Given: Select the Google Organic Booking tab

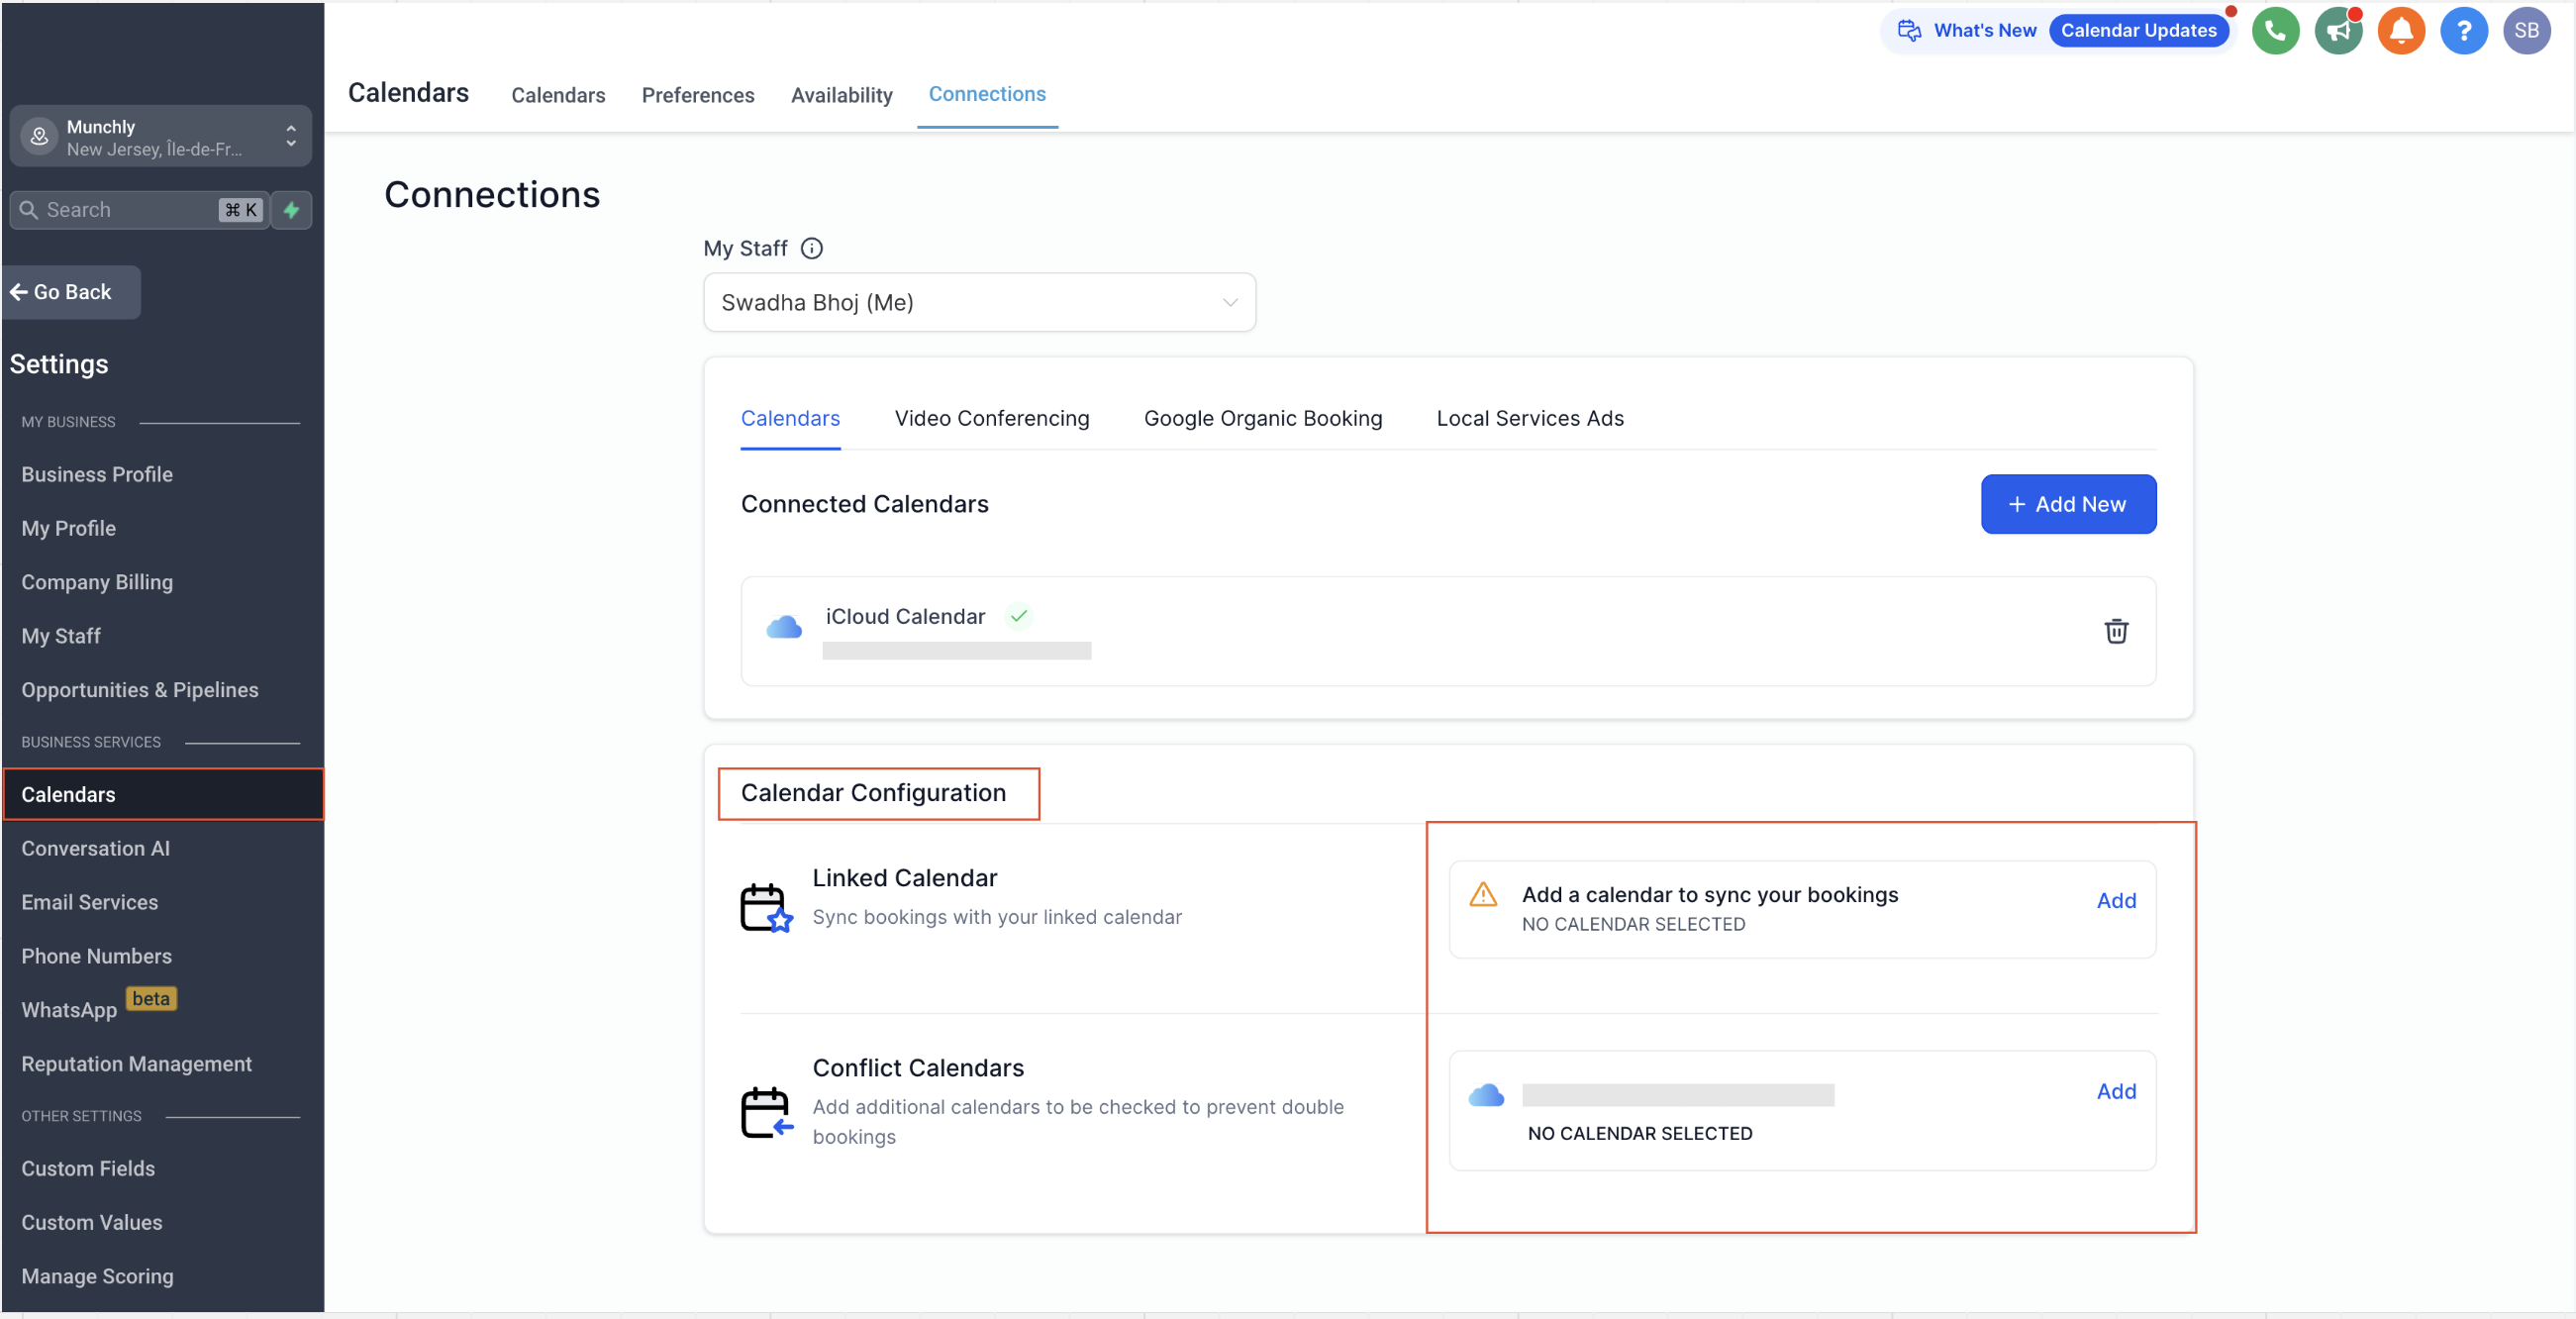Looking at the screenshot, I should [x=1262, y=418].
